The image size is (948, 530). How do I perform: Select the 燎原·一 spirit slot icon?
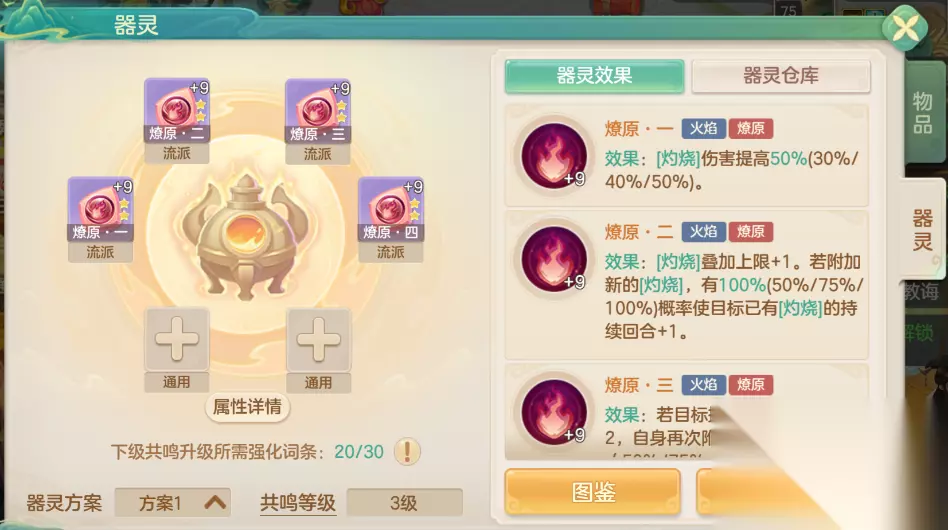pyautogui.click(x=100, y=209)
